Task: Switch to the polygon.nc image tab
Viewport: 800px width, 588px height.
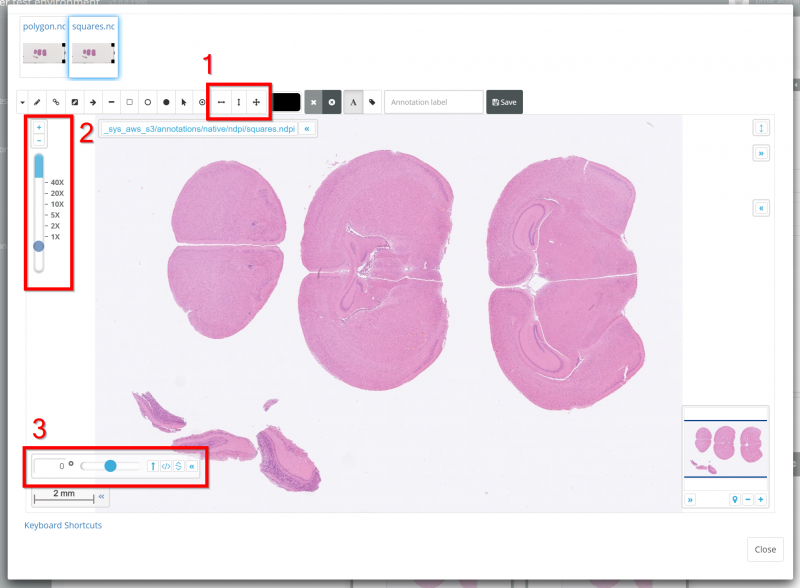Action: [41, 25]
